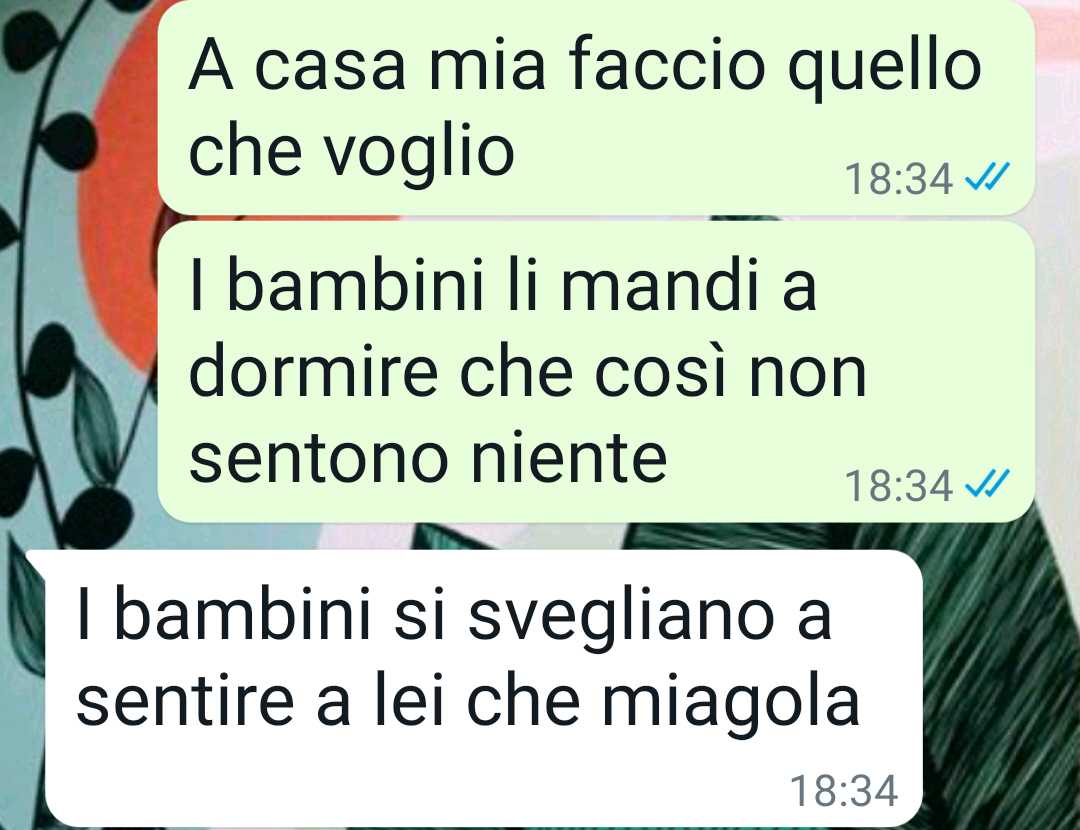1080x830 pixels.
Task: Select the "I bambini li mandi a" sent bubble
Action: (596, 372)
